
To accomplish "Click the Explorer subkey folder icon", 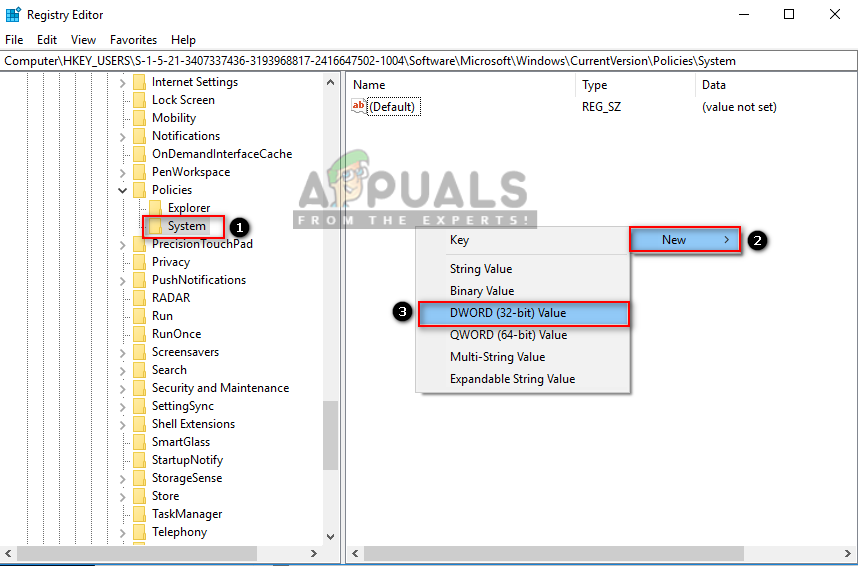I will pyautogui.click(x=155, y=208).
